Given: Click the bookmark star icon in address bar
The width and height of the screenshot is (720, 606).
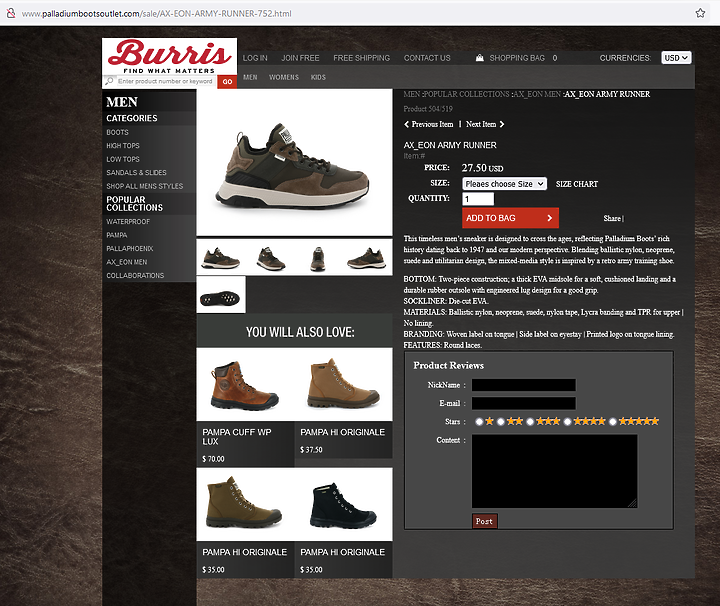Looking at the screenshot, I should [x=700, y=13].
